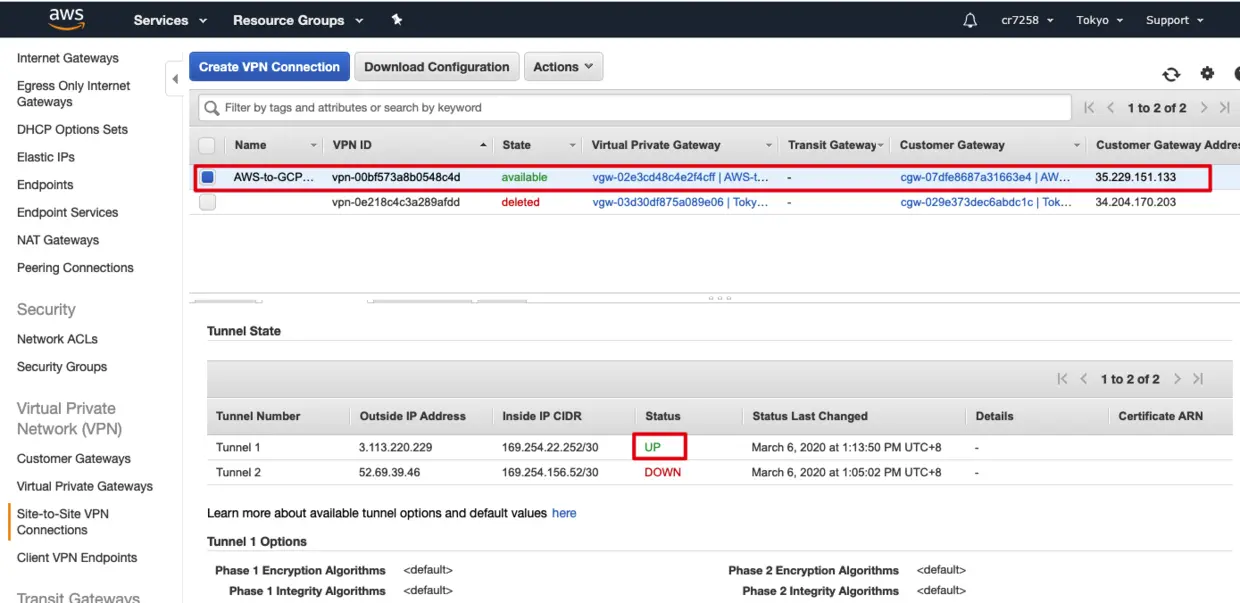Screen dimensions: 1240x603
Task: Go to previous page in VPN table
Action: 1111,108
